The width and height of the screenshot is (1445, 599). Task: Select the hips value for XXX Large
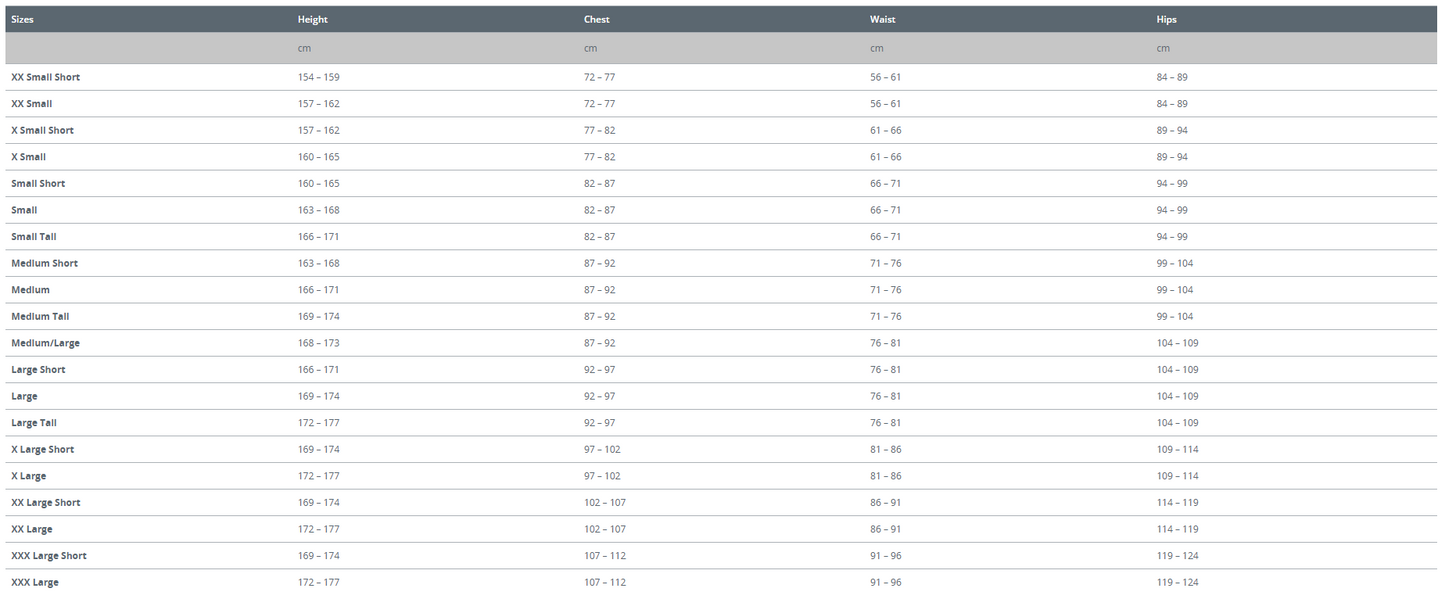(1177, 582)
